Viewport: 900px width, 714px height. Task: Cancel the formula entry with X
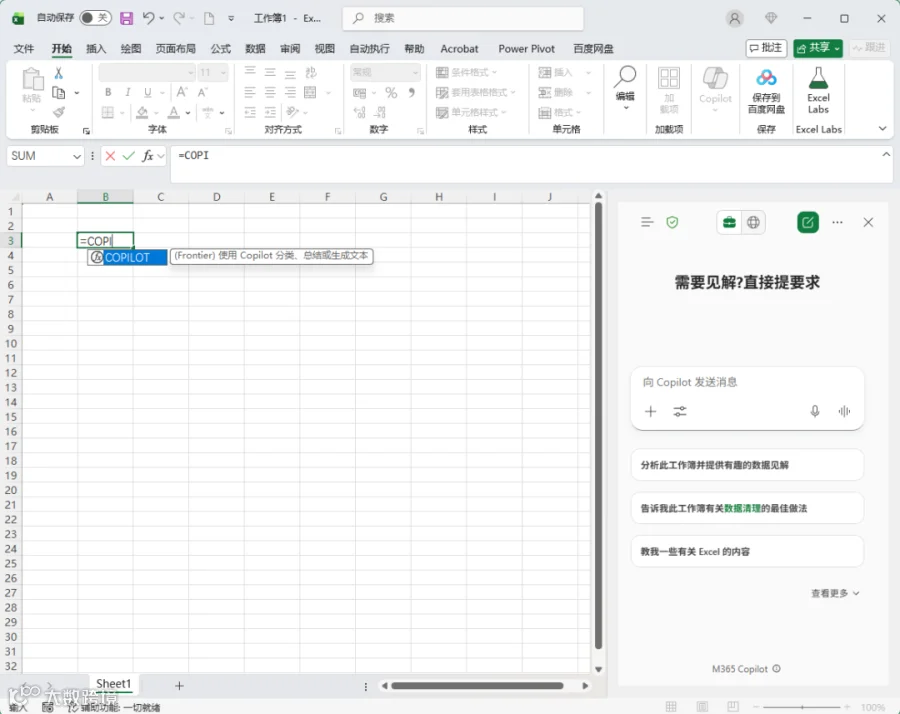(x=110, y=156)
